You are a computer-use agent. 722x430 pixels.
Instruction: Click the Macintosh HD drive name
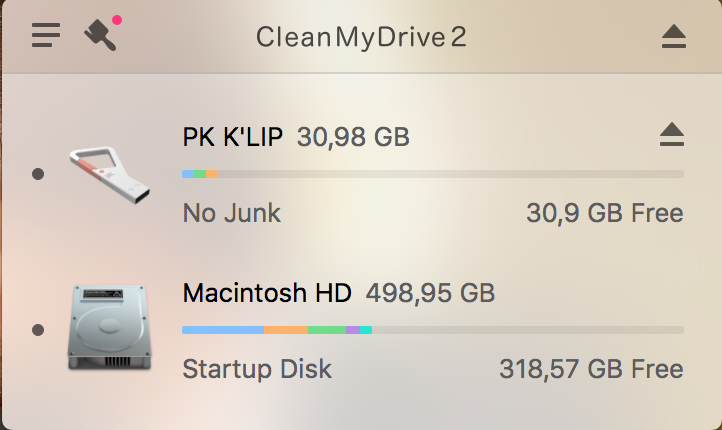pyautogui.click(x=267, y=293)
